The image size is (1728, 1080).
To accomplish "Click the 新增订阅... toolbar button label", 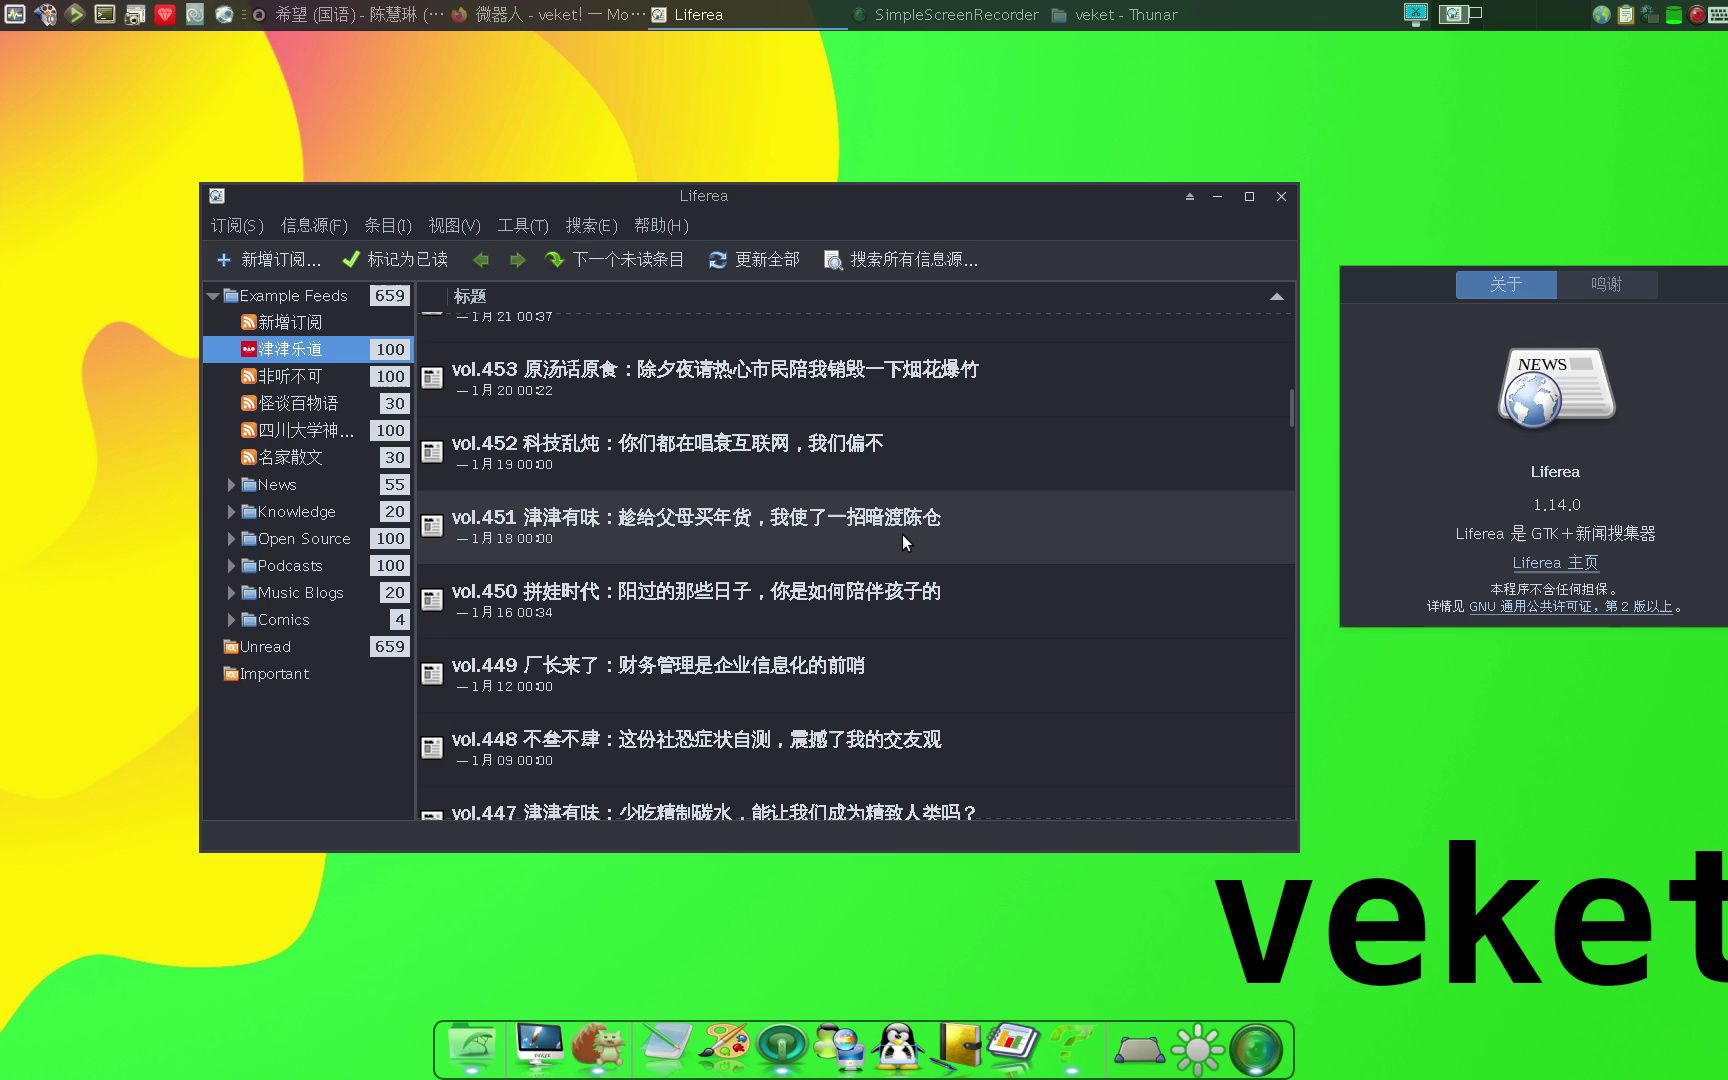I will (x=281, y=260).
